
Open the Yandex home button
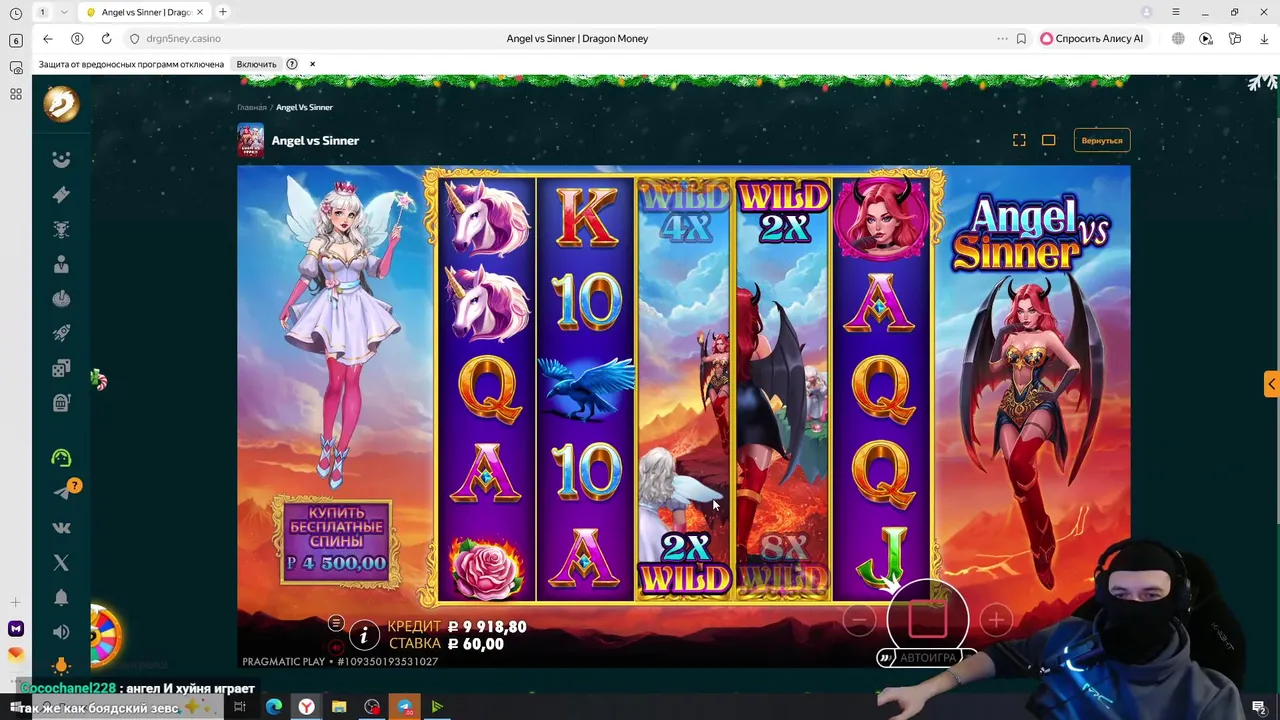tap(77, 38)
